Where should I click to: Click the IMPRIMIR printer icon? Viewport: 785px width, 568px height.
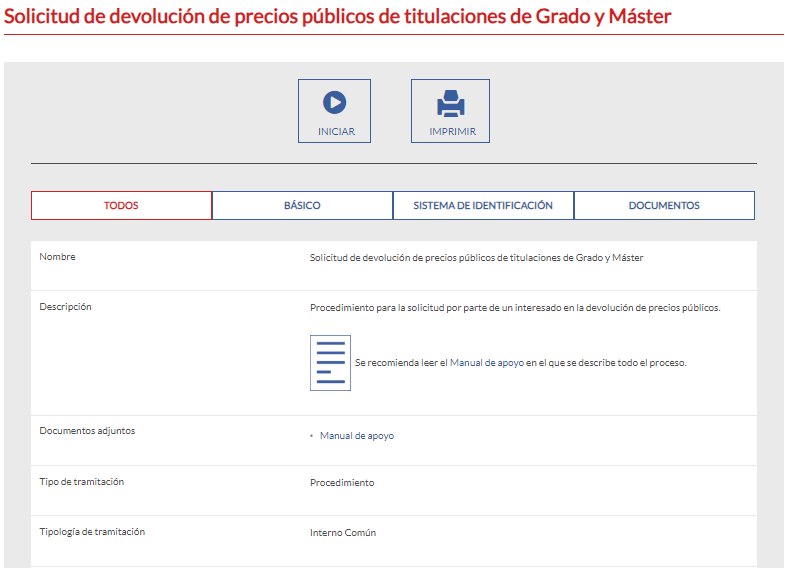(451, 103)
